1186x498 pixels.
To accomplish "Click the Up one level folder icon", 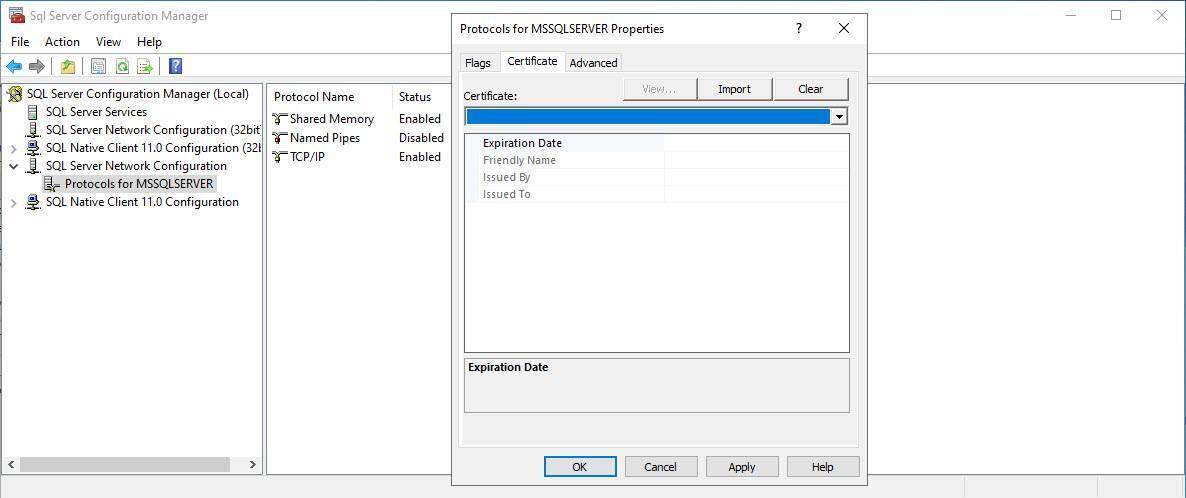I will (67, 67).
